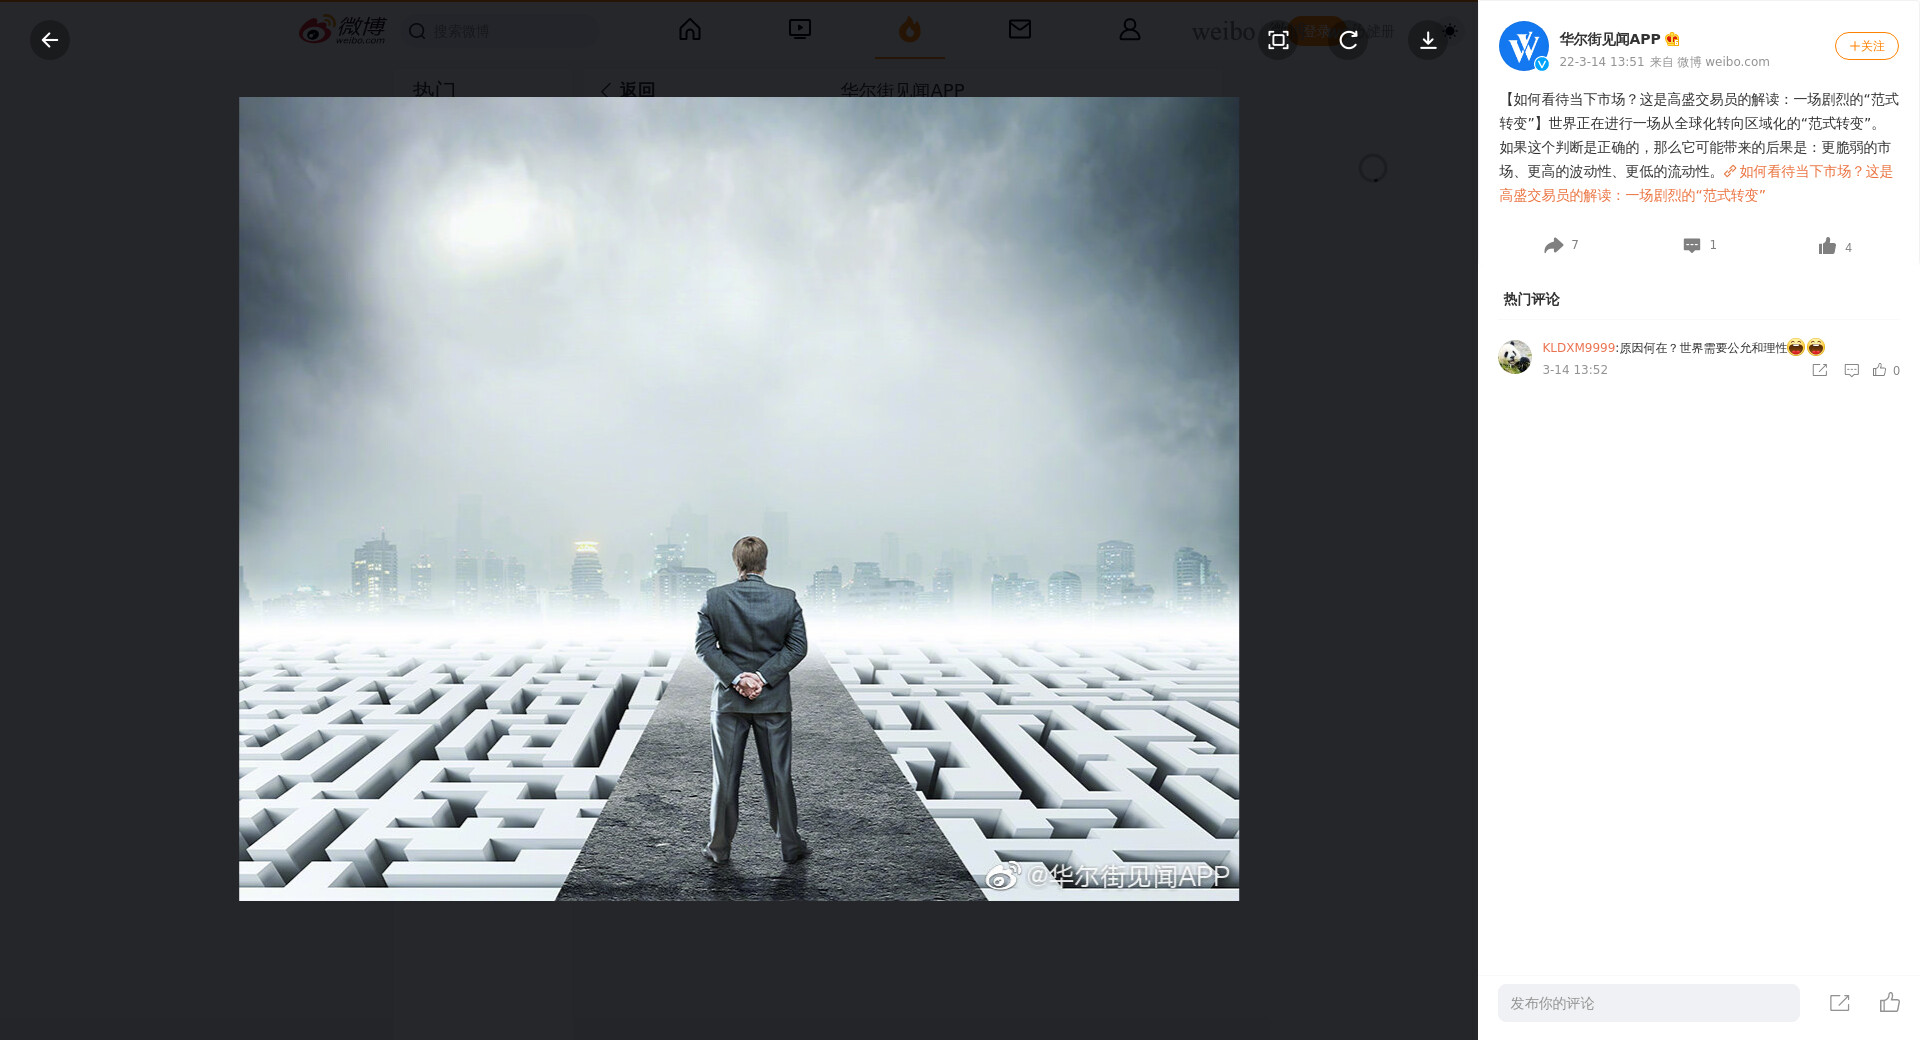This screenshot has width=1920, height=1040.
Task: Repost the post using the share arrow
Action: (1553, 246)
